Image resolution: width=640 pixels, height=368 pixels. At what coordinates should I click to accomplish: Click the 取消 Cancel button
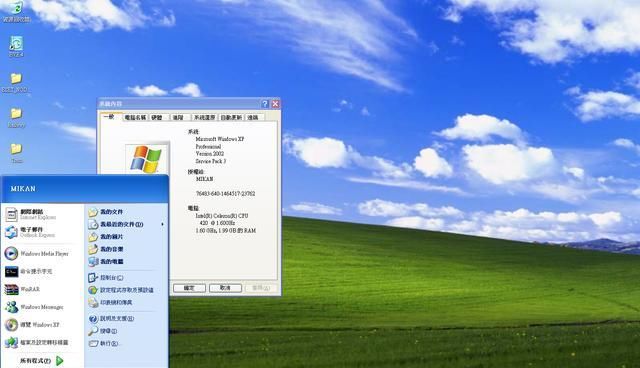[225, 288]
